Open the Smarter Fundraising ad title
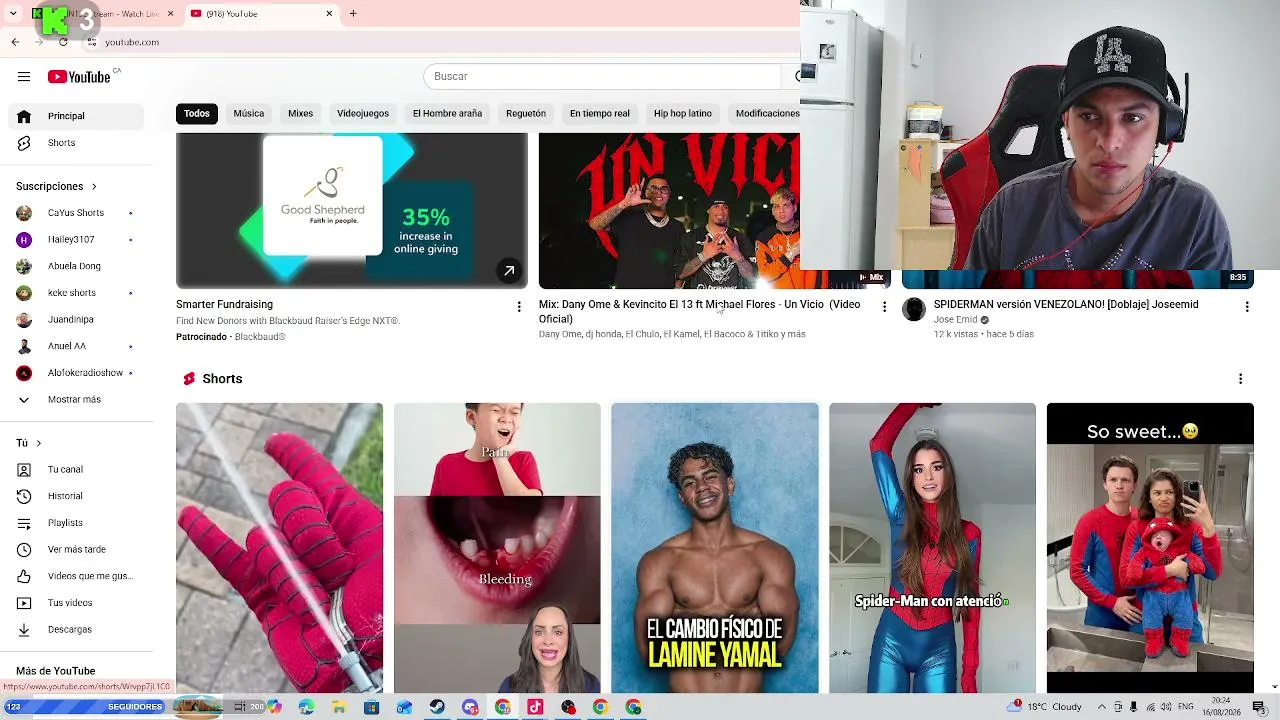The height and width of the screenshot is (720, 1280). pyautogui.click(x=224, y=305)
